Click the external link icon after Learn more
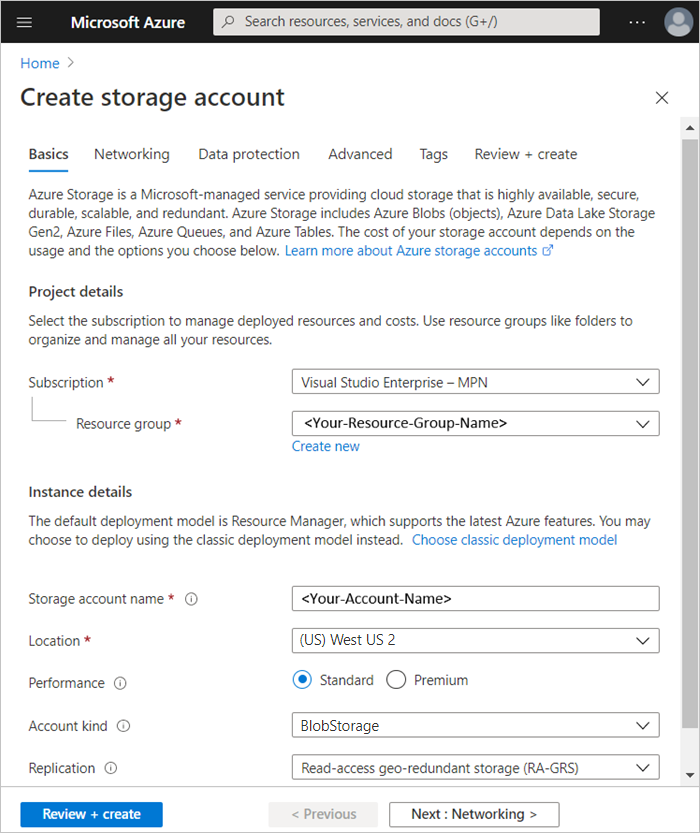Viewport: 700px width, 833px height. pyautogui.click(x=549, y=250)
